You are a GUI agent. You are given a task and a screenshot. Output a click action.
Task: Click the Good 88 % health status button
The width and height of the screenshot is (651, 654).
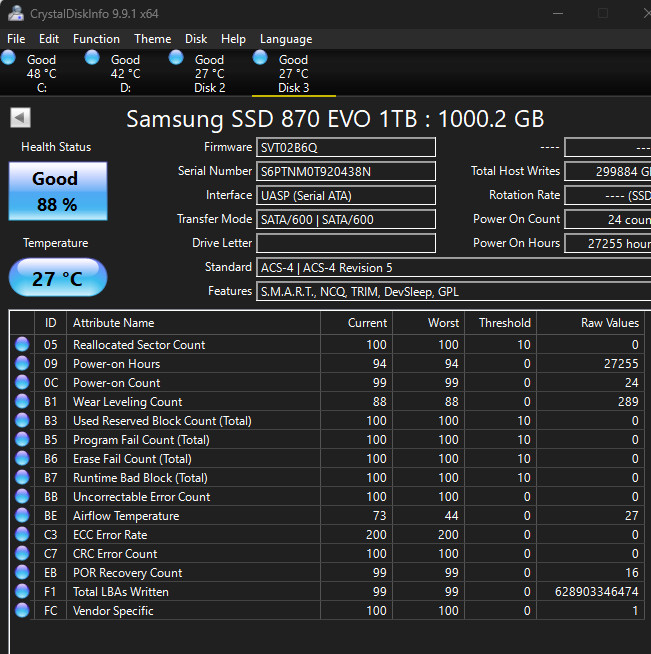58,191
